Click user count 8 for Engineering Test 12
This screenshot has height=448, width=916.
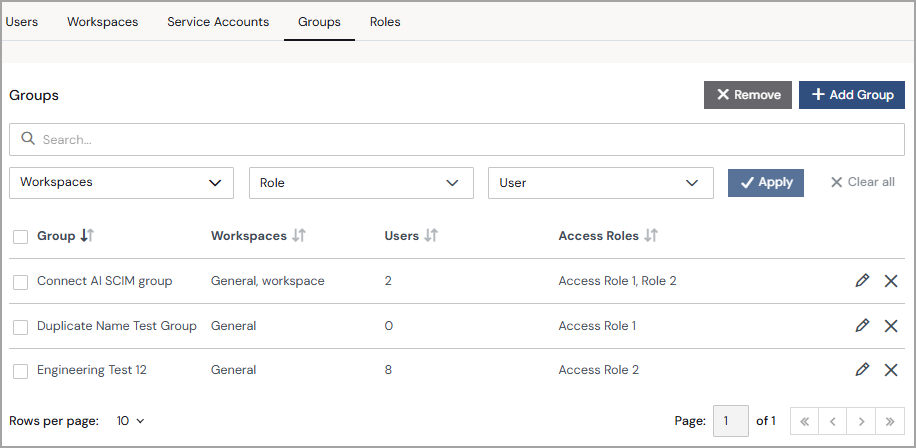pyautogui.click(x=388, y=370)
